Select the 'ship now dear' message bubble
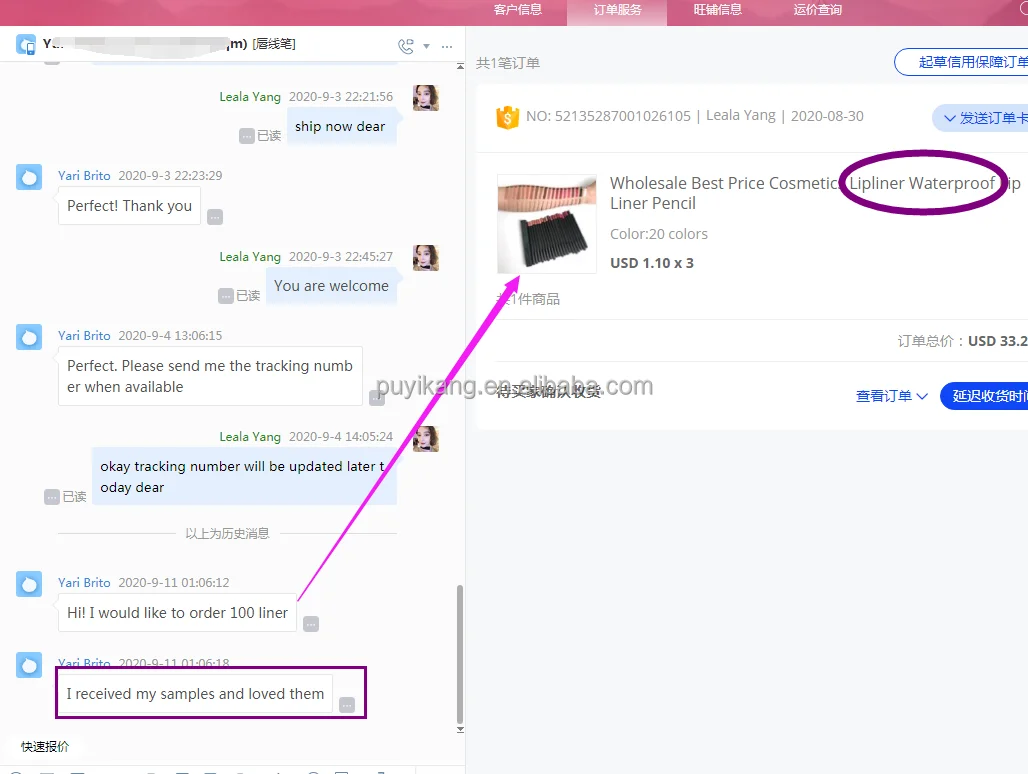Viewport: 1028px width, 774px height. 340,126
